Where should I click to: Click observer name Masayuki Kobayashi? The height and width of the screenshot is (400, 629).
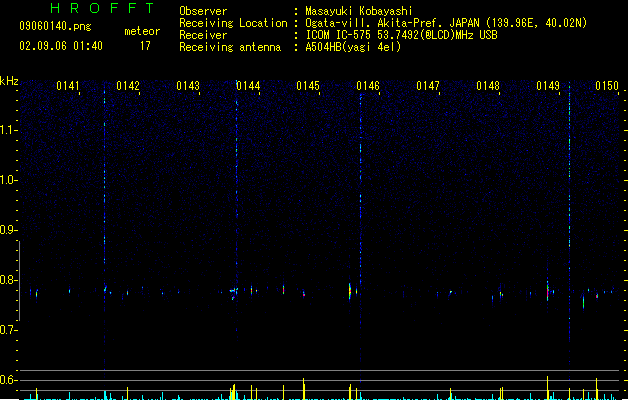pyautogui.click(x=359, y=11)
